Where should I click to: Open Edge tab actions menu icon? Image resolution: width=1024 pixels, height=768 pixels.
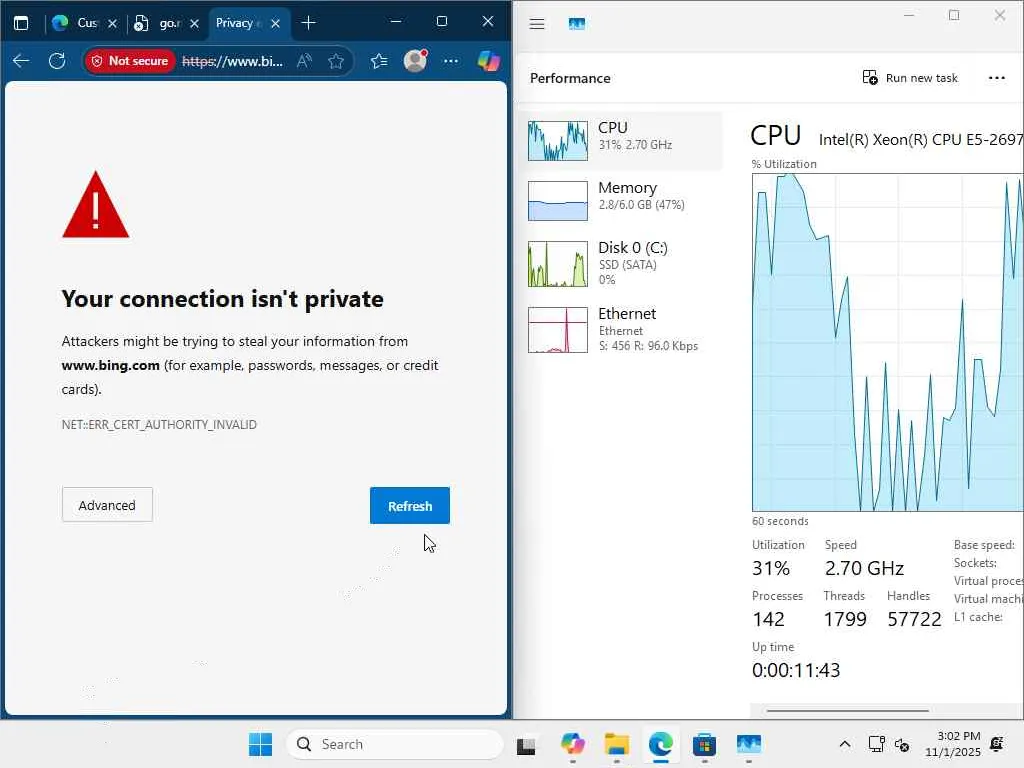[21, 24]
